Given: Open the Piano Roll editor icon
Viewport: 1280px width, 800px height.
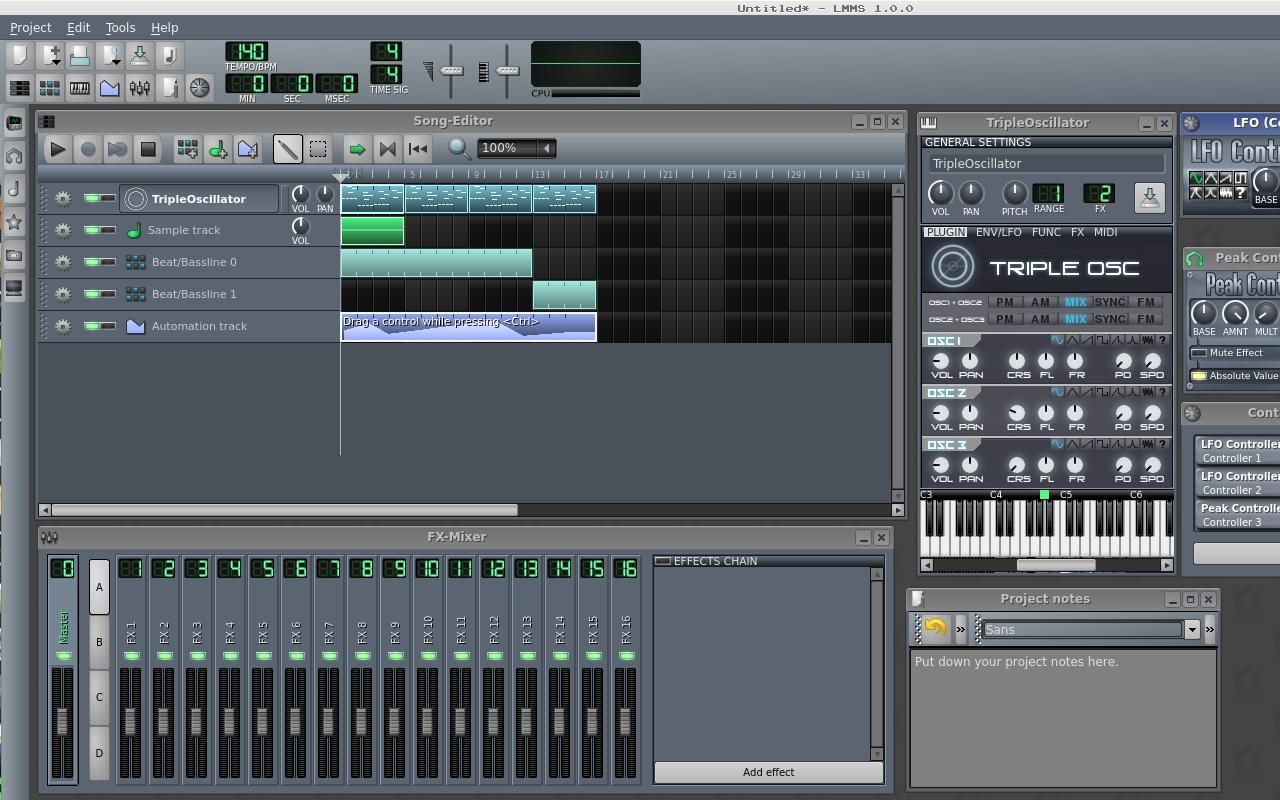Looking at the screenshot, I should (79, 88).
